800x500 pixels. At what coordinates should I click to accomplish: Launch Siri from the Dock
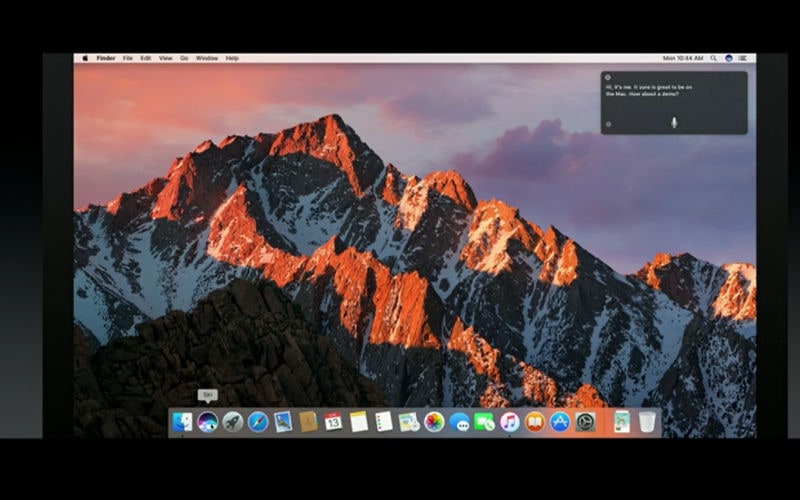(x=208, y=422)
